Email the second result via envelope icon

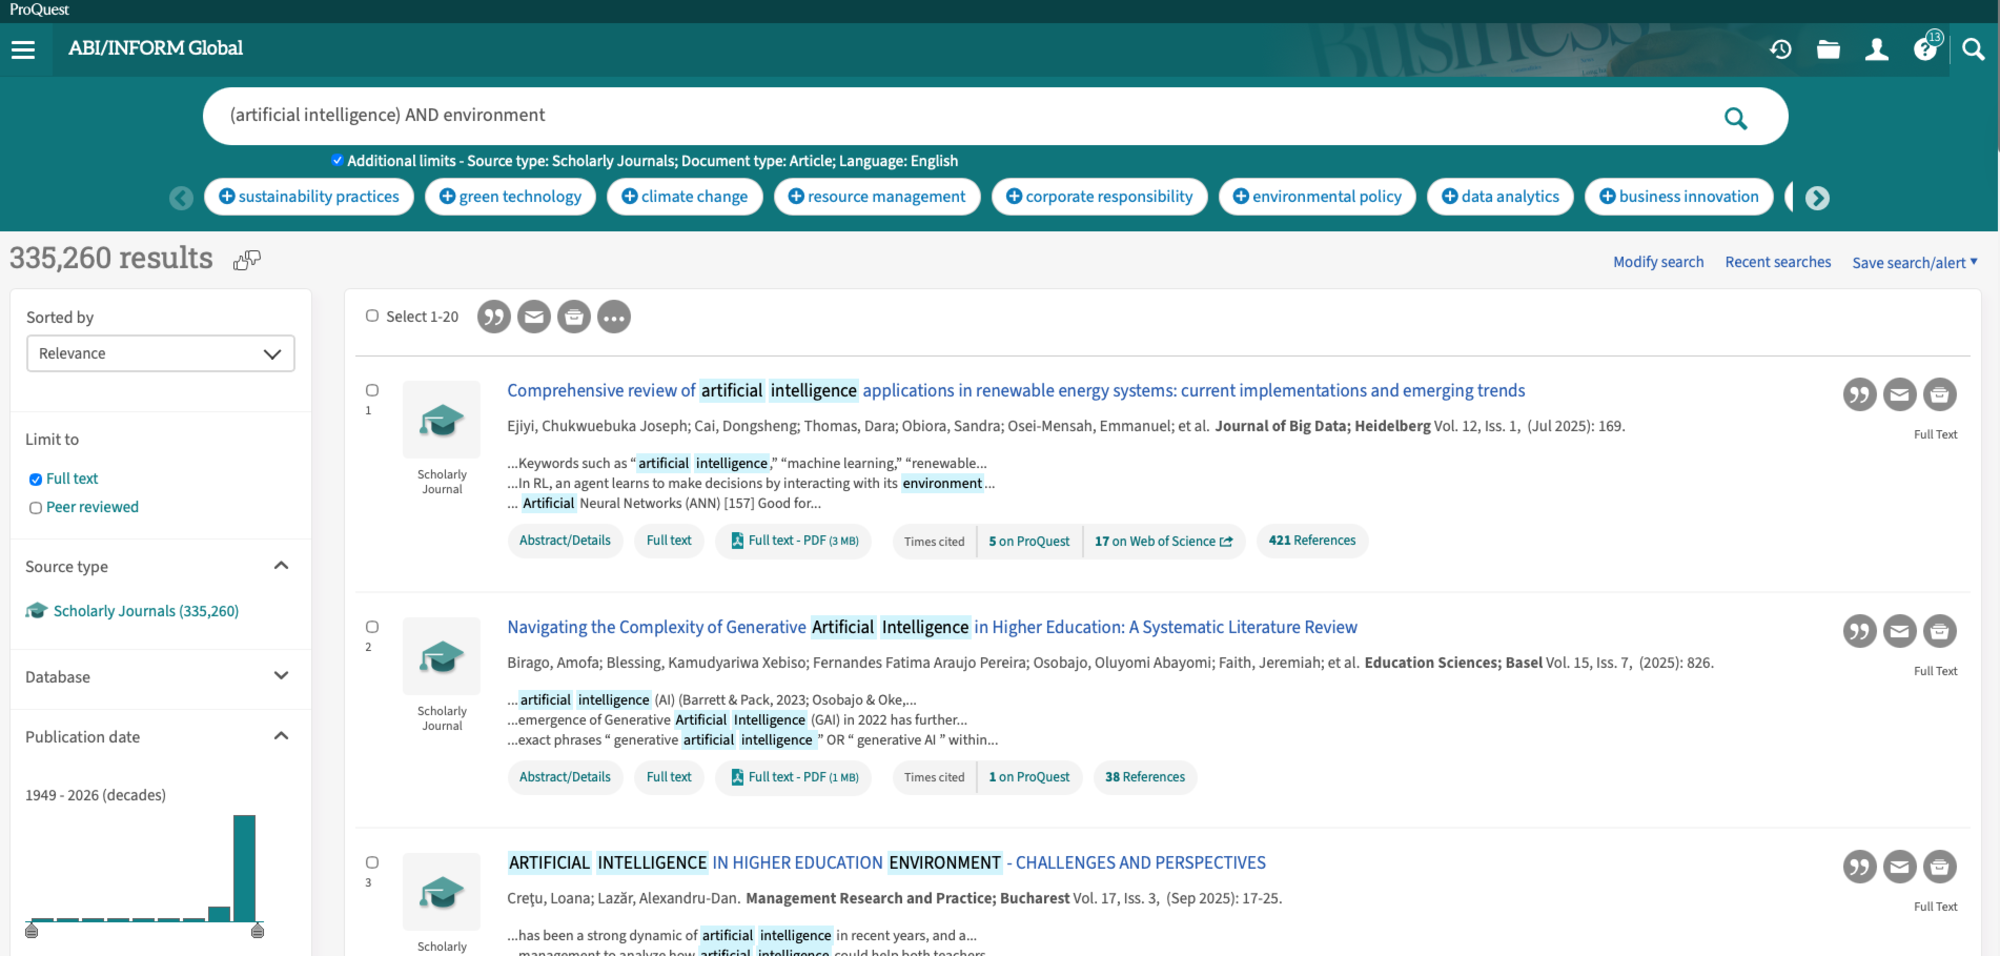[1900, 631]
